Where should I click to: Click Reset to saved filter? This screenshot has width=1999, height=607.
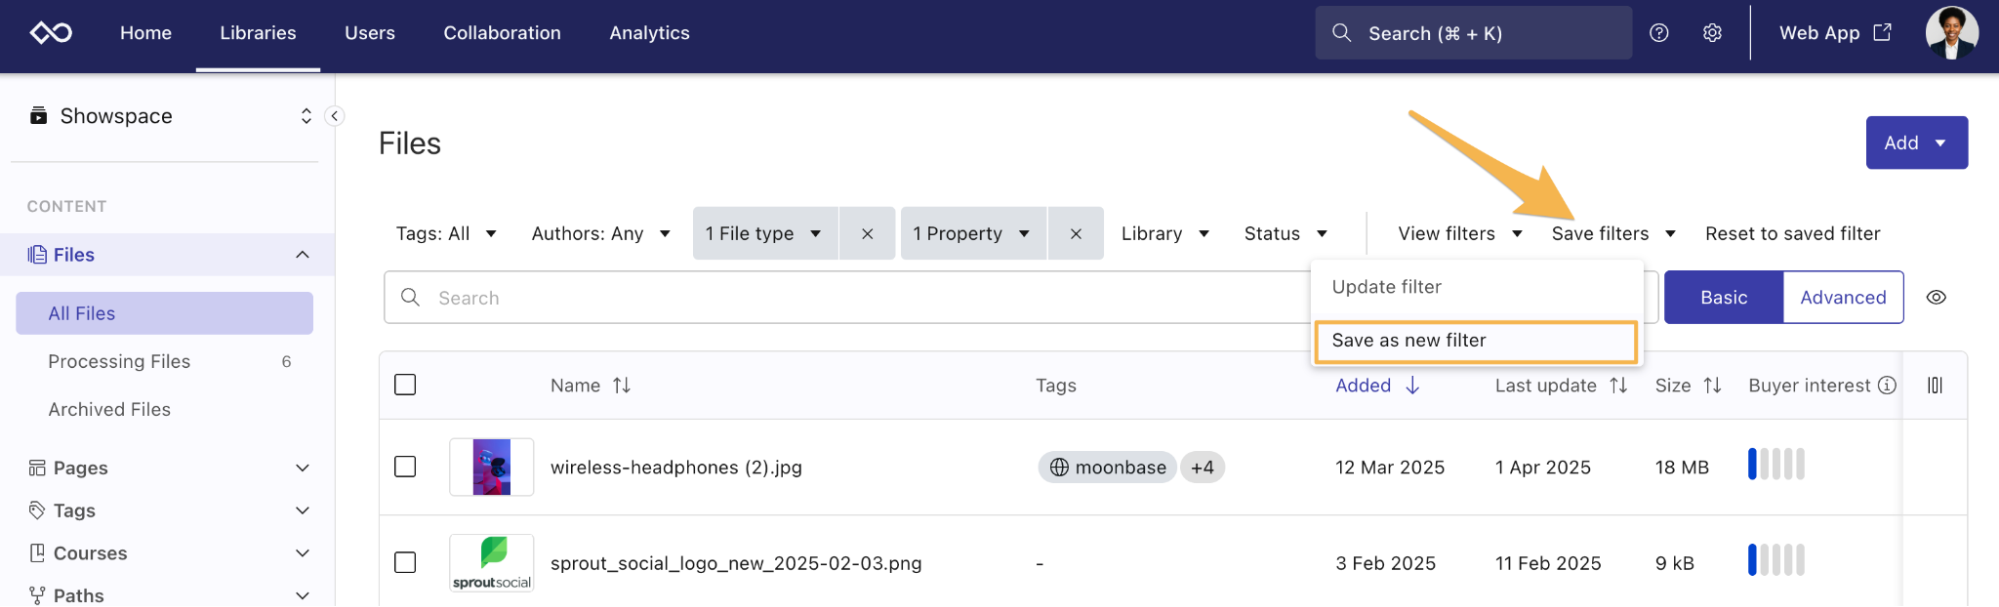[x=1792, y=234]
